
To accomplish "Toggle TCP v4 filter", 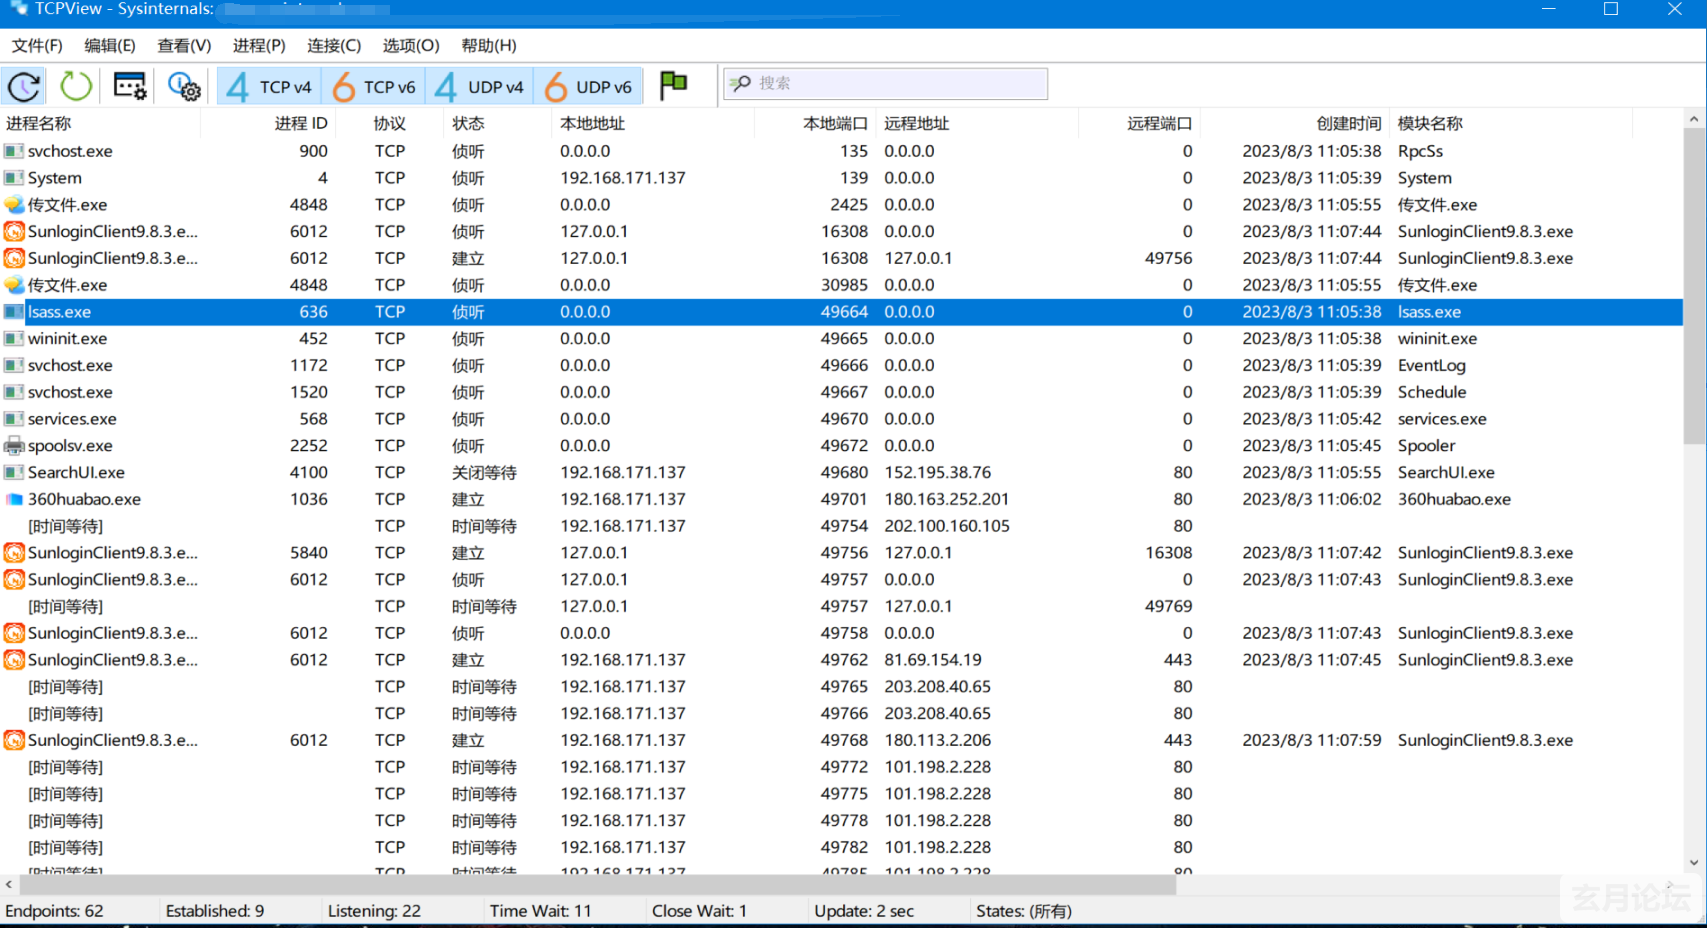I will click(x=269, y=87).
